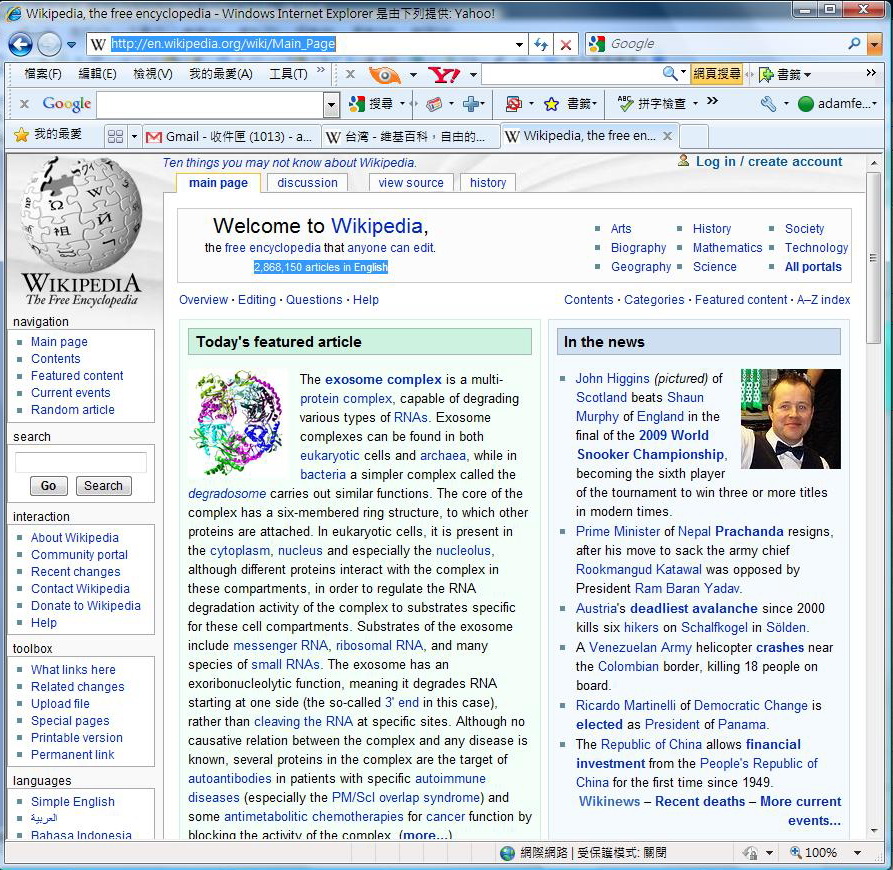Select the address bar URL field
Image resolution: width=893 pixels, height=870 pixels.
(308, 44)
